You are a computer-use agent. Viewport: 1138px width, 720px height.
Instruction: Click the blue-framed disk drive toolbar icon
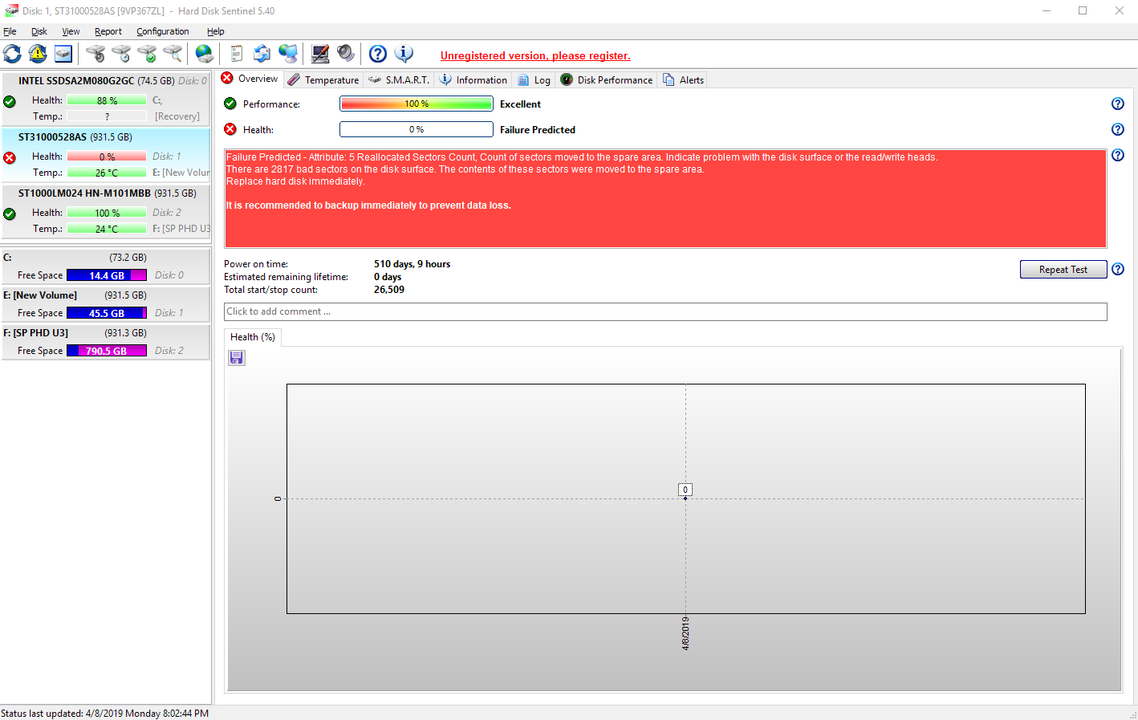click(63, 54)
